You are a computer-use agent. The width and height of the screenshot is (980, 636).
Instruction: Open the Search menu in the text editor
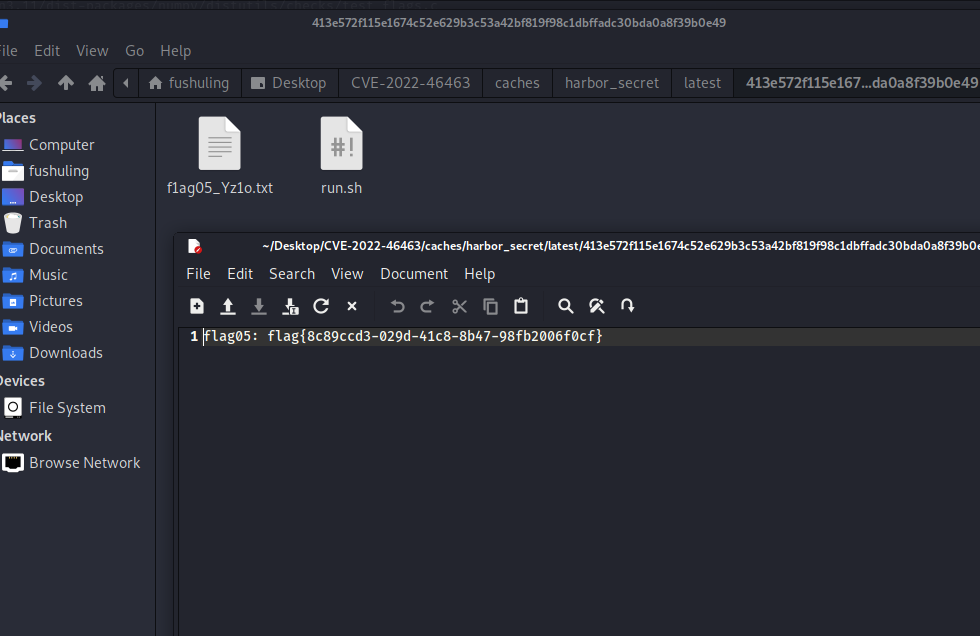click(x=292, y=274)
